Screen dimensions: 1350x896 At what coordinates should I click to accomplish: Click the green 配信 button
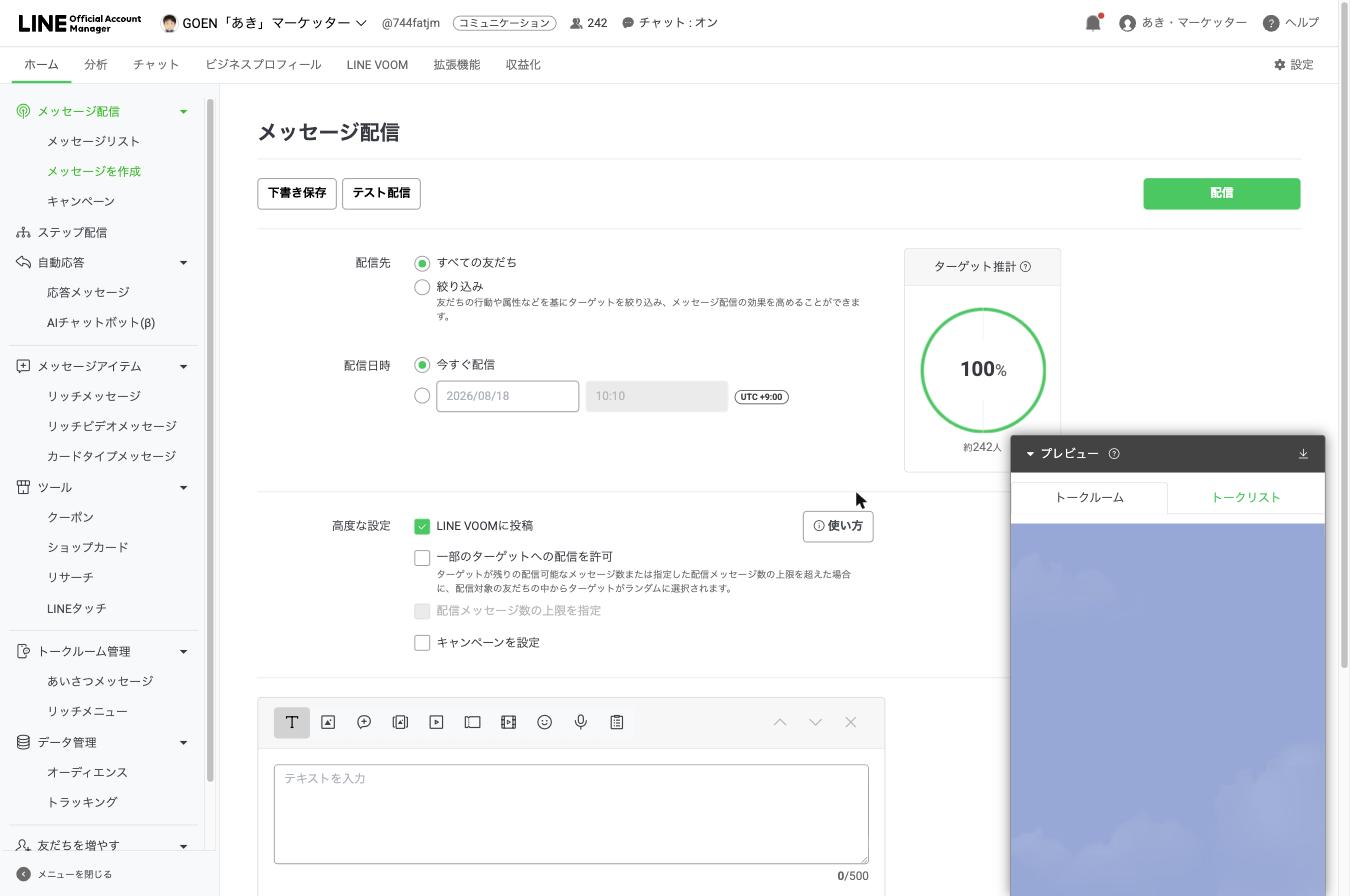(x=1222, y=193)
